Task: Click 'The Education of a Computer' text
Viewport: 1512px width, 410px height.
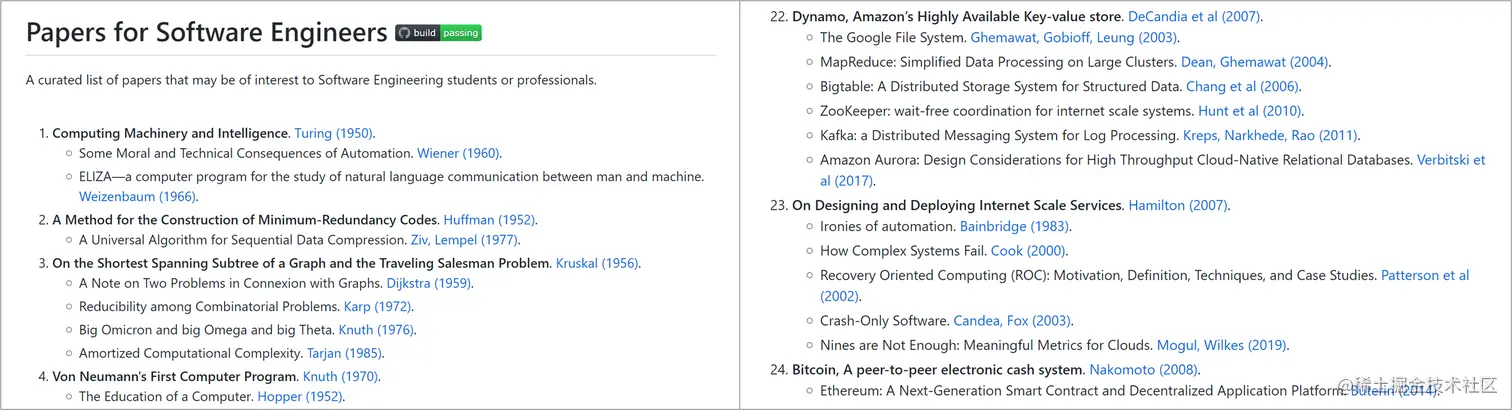Action: point(165,396)
